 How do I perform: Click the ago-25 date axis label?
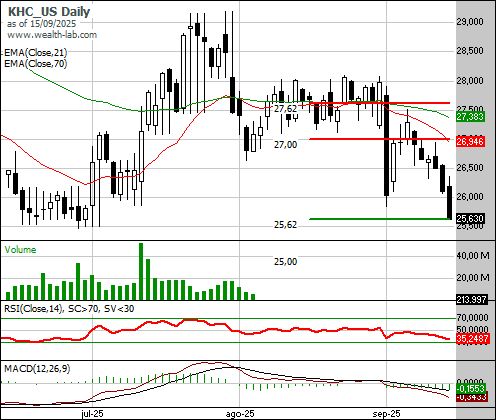[240, 414]
